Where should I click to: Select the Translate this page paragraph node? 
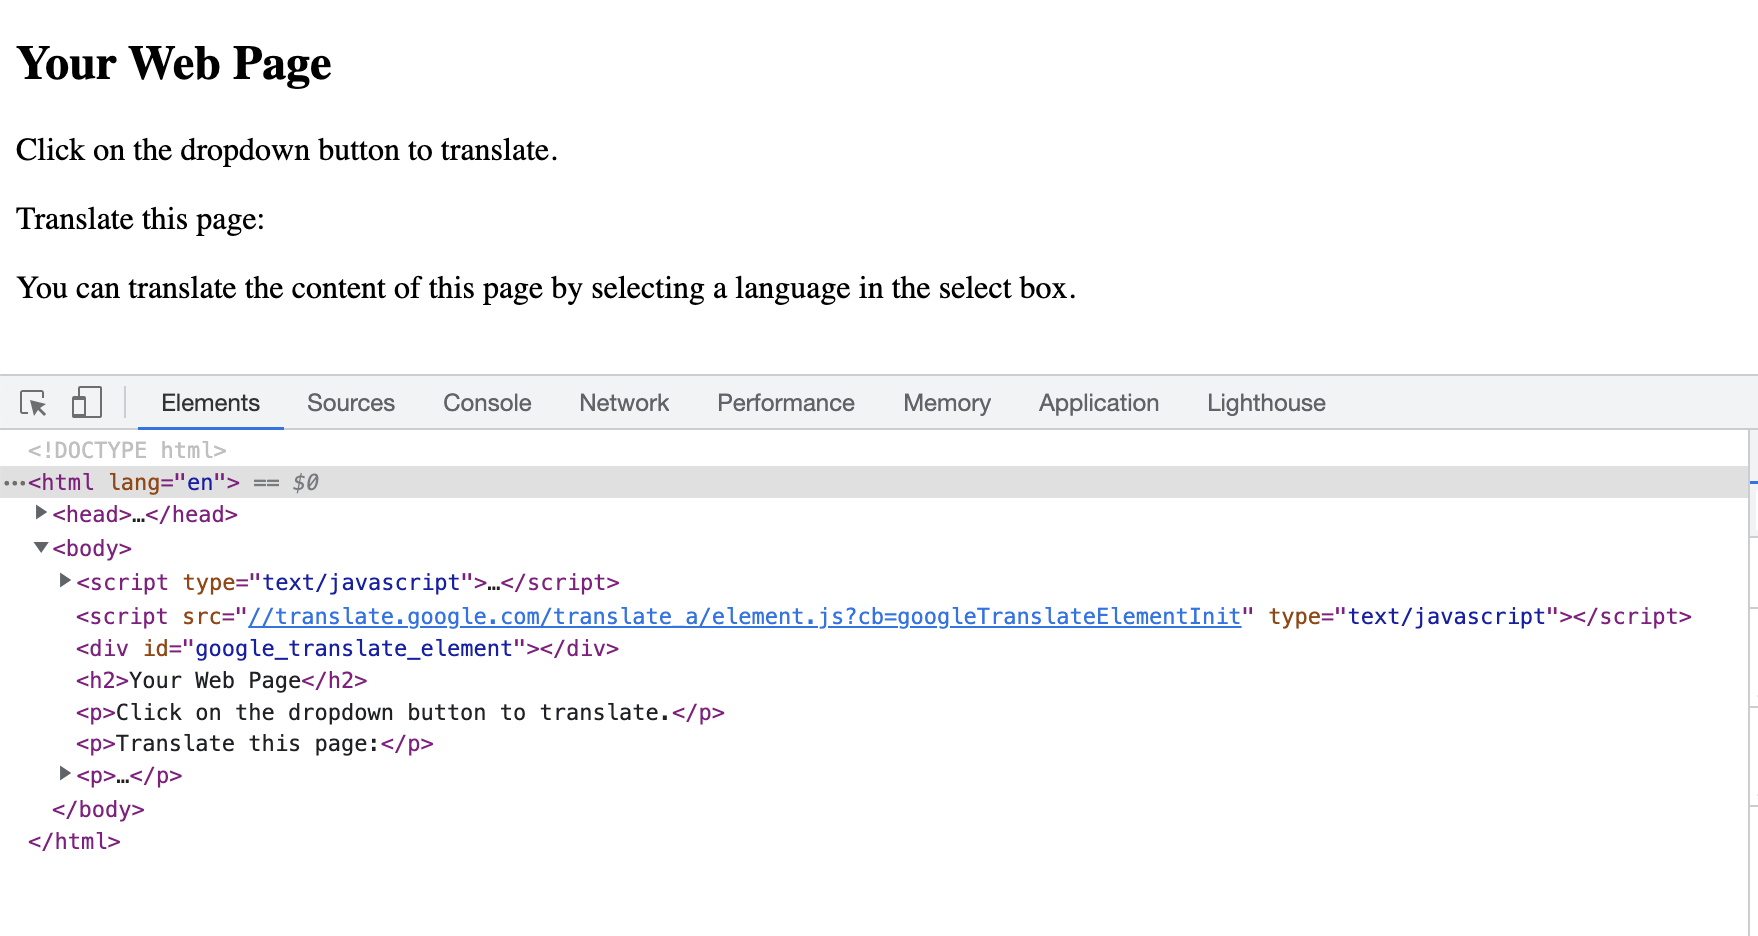click(255, 743)
